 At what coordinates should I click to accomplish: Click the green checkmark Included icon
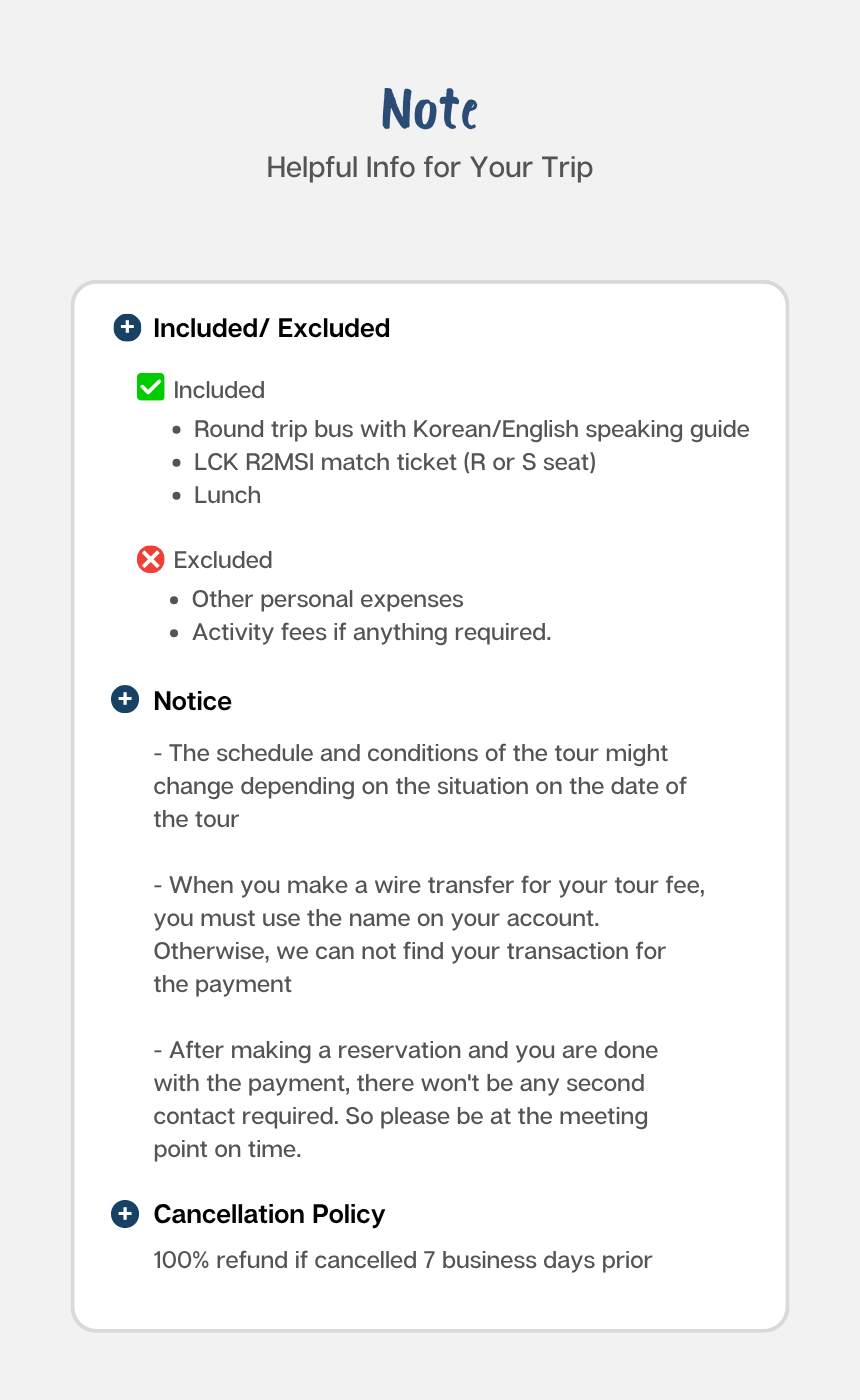pos(150,387)
